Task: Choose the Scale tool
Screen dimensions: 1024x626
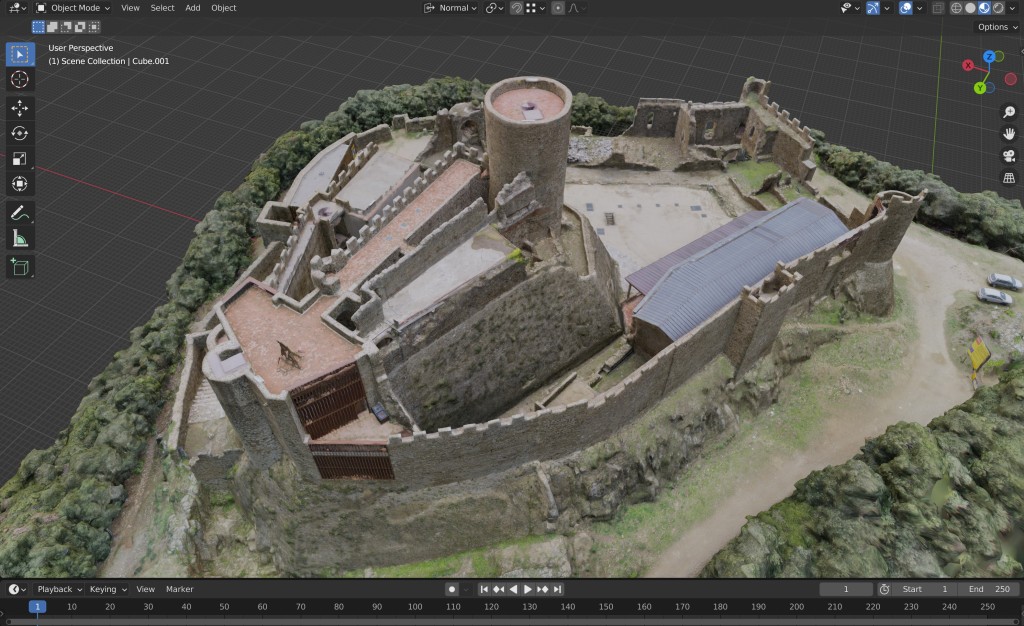Action: point(20,159)
